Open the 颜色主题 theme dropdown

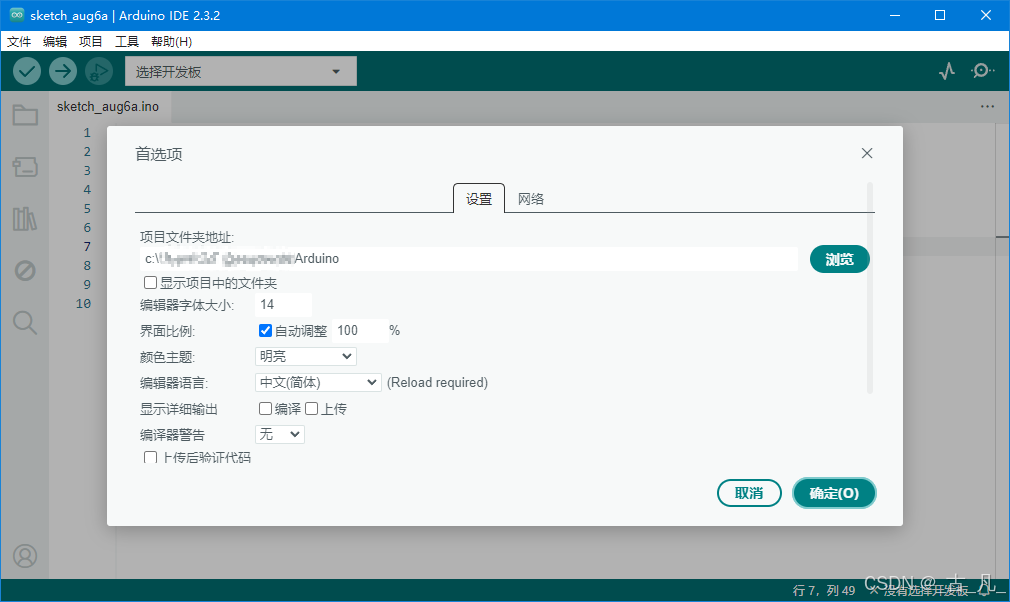pos(305,356)
